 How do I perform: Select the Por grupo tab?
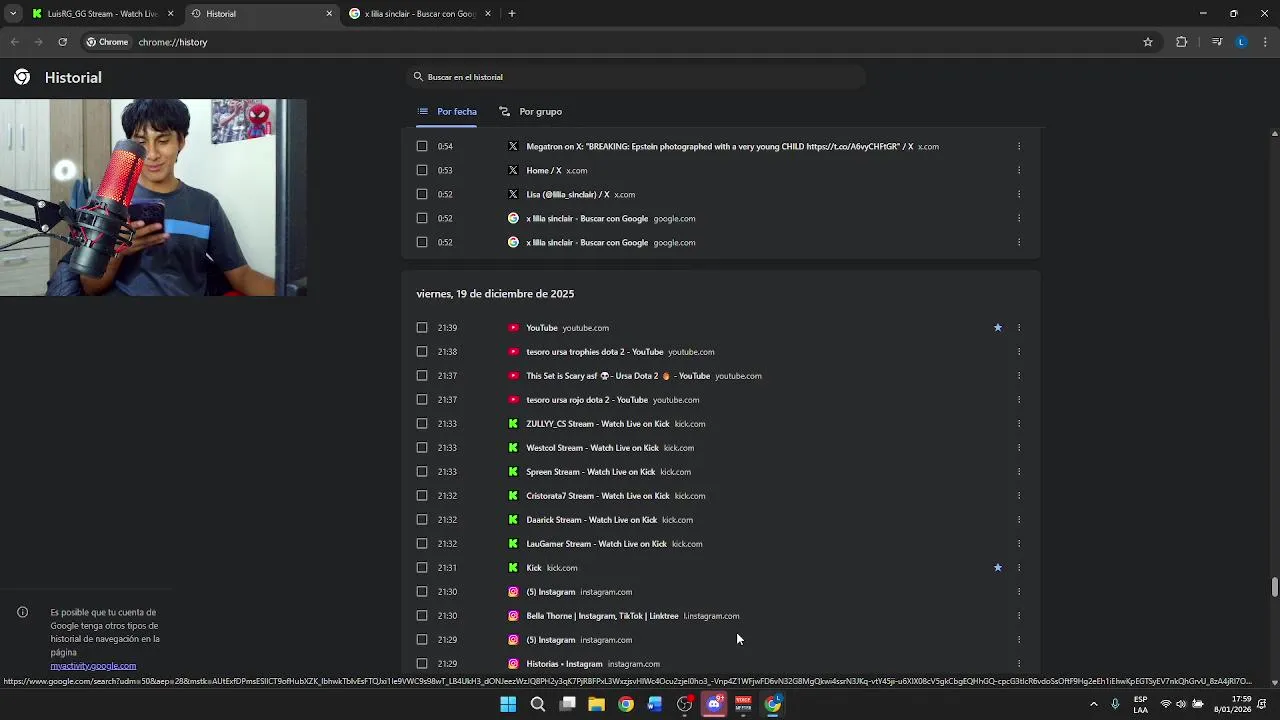coord(531,111)
